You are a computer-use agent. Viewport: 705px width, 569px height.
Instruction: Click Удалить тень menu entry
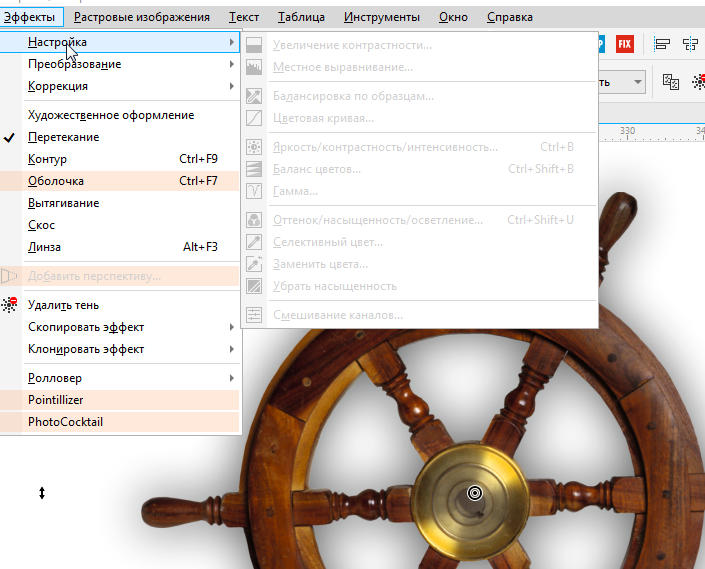pyautogui.click(x=119, y=305)
